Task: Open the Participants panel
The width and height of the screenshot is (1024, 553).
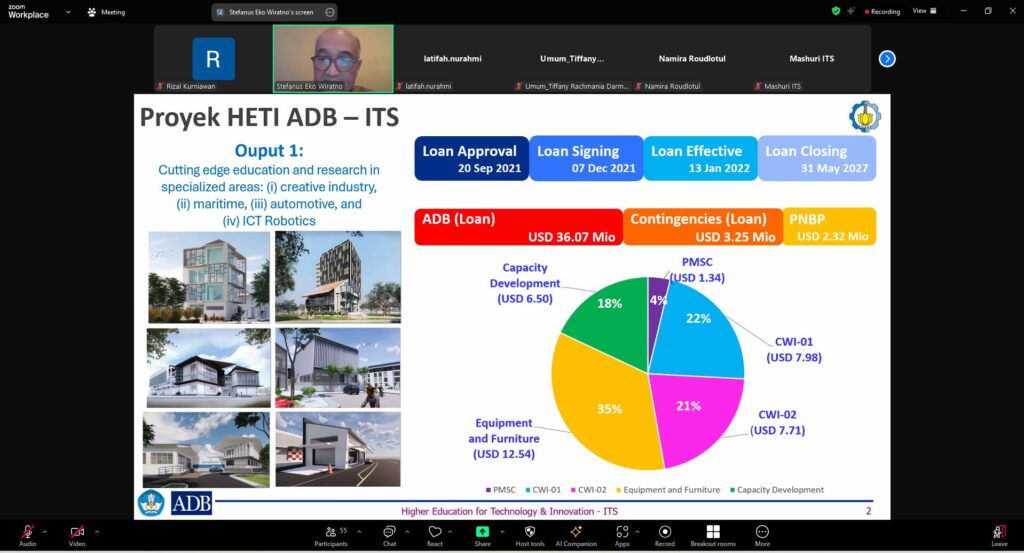Action: coord(330,534)
